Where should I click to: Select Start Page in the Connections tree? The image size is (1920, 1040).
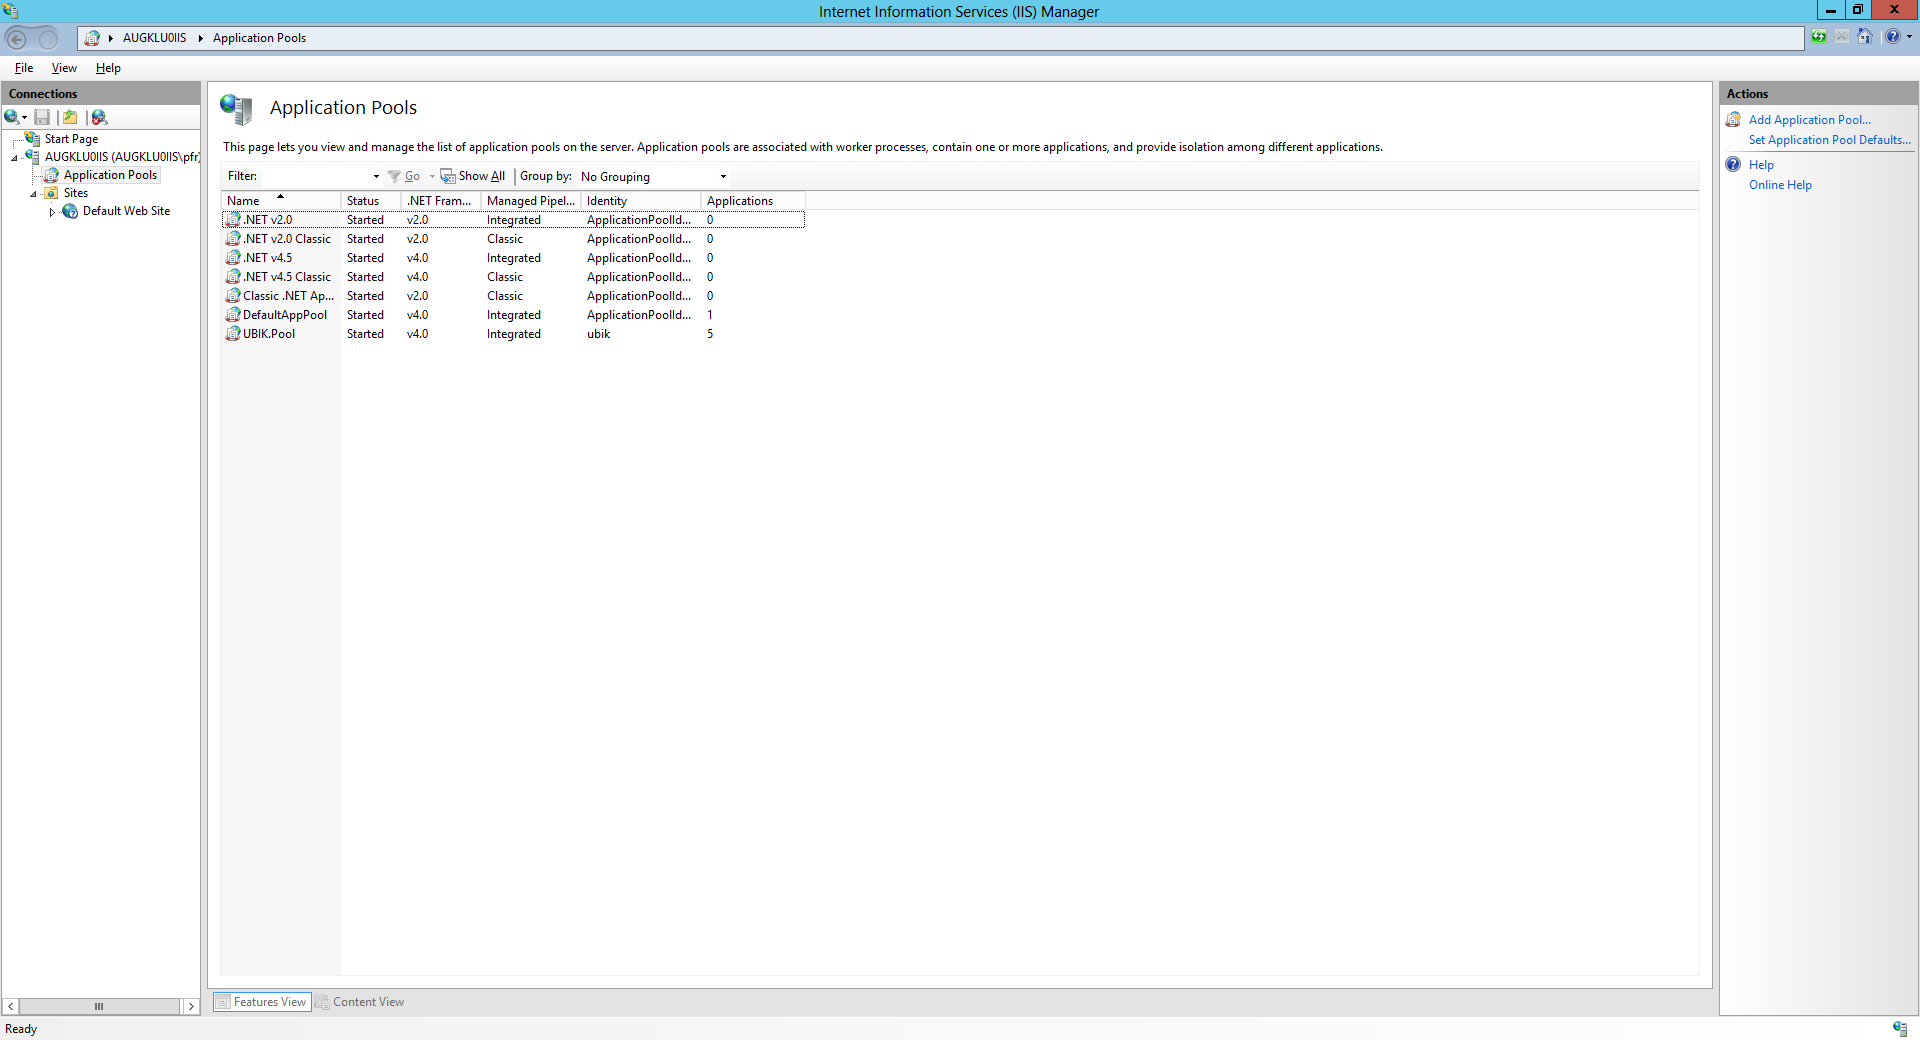tap(71, 139)
